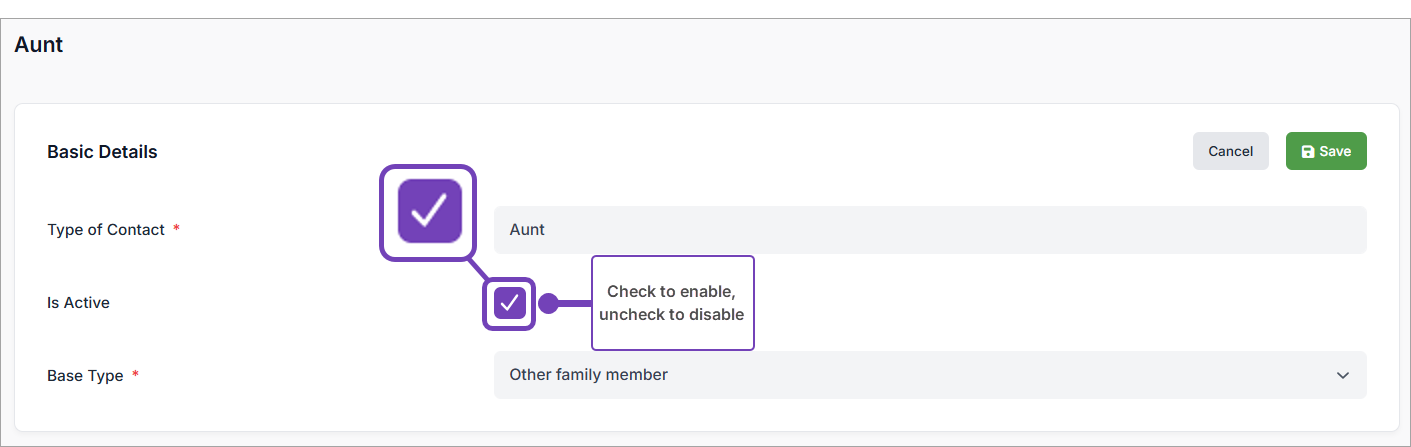Click the floppy disk icon on Save
Viewport: 1411px width, 447px height.
1307,152
